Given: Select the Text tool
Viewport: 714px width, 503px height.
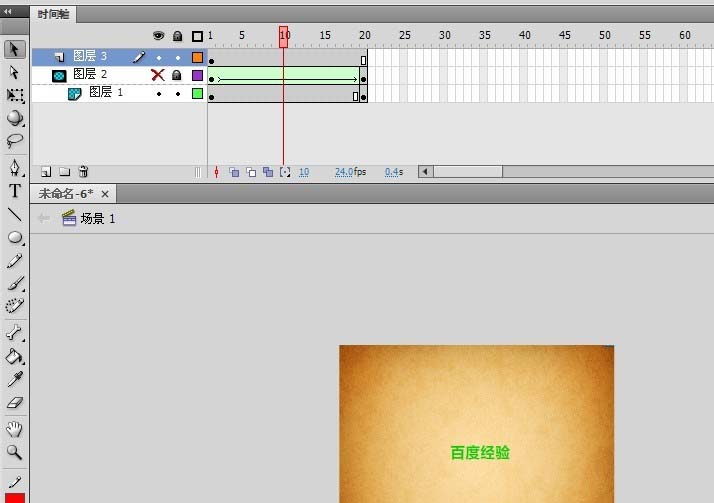Looking at the screenshot, I should tap(15, 191).
